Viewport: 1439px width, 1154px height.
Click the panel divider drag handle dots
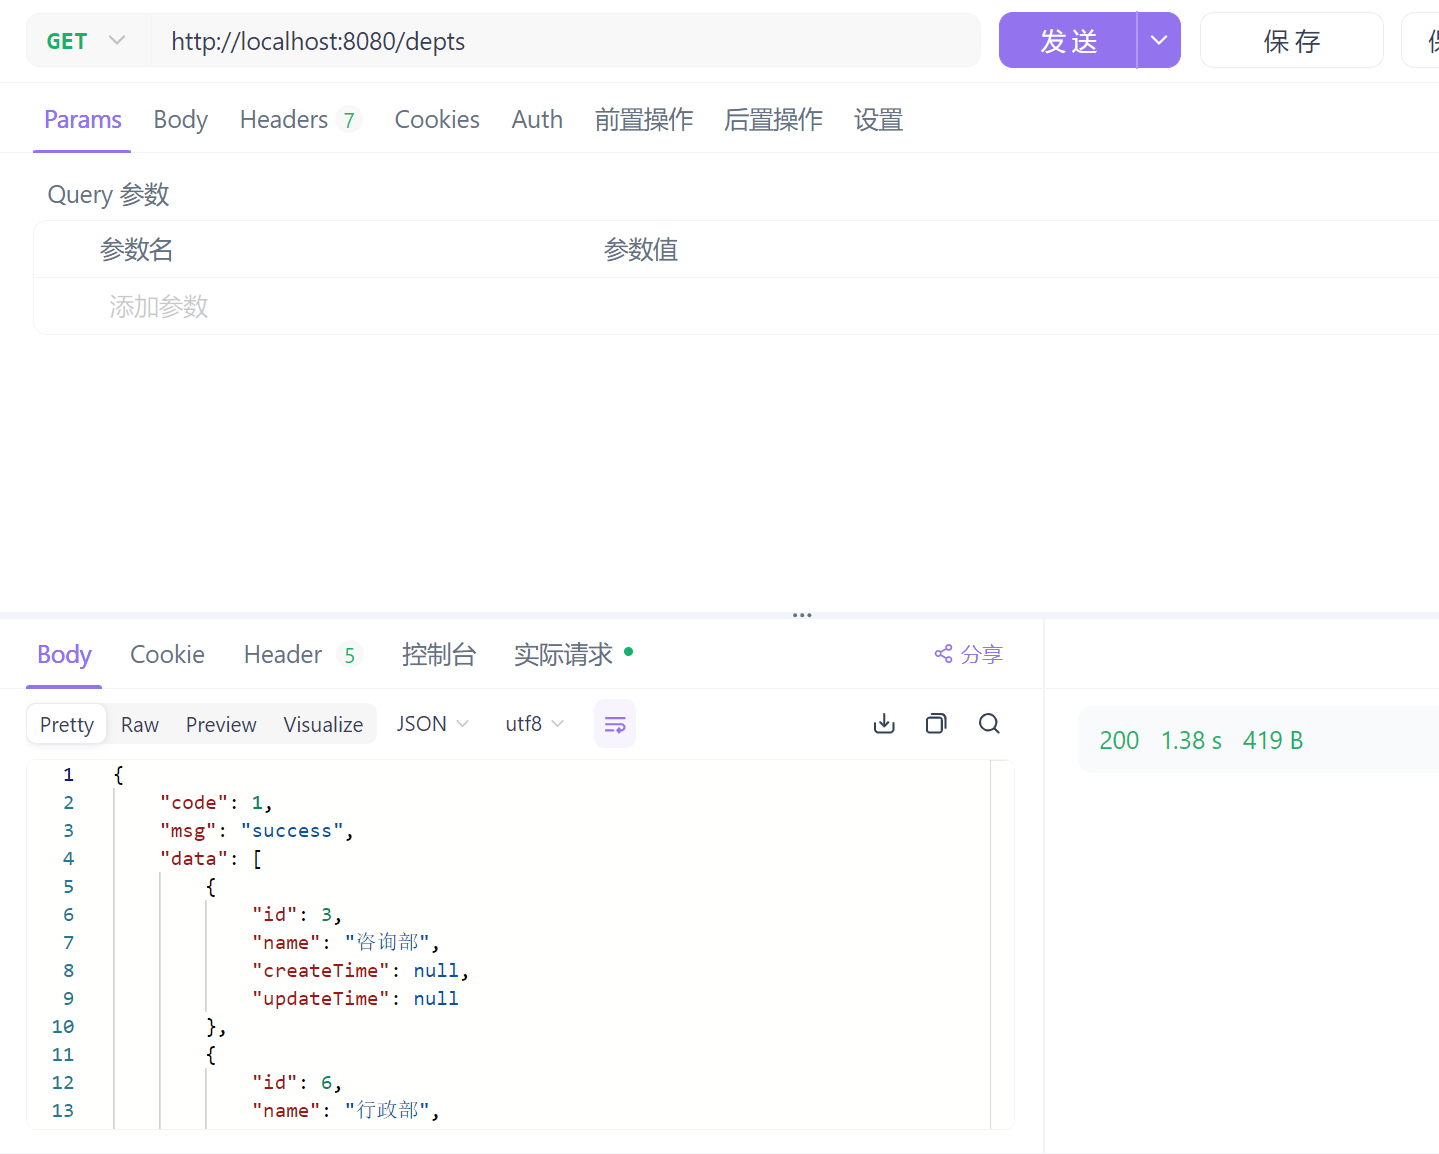802,615
